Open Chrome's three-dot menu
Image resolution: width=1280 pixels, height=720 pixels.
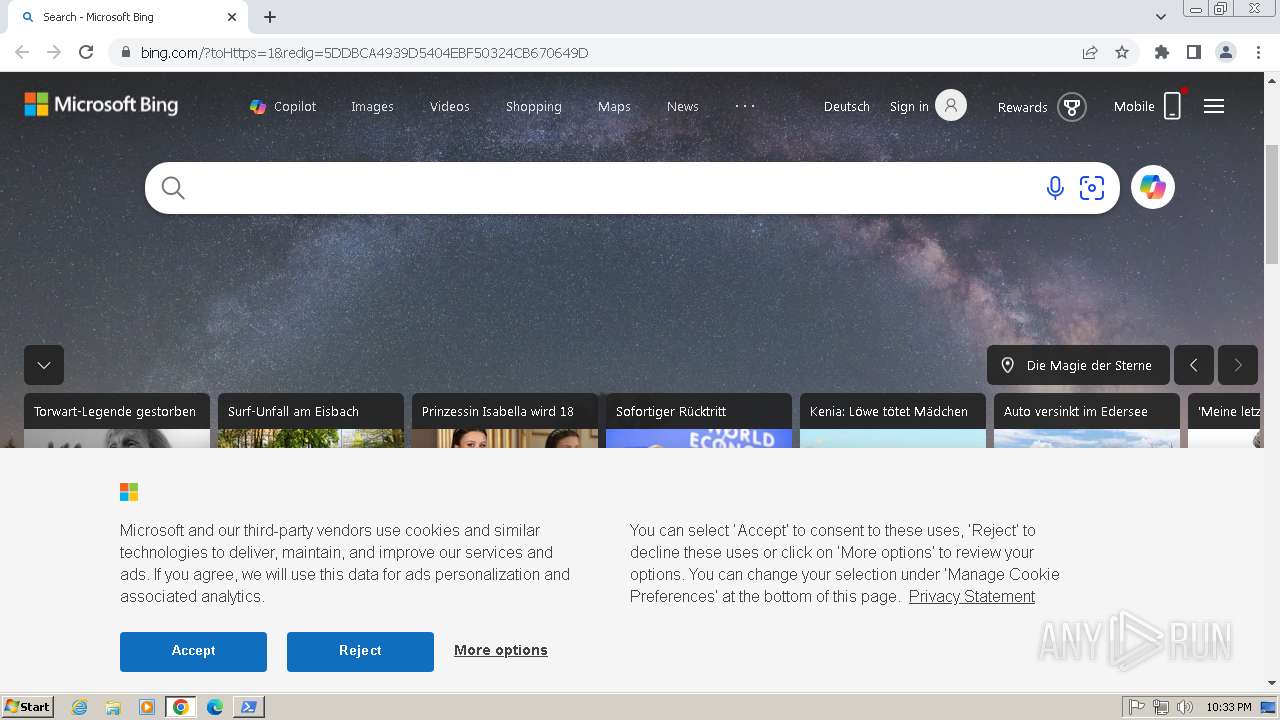(x=1258, y=52)
